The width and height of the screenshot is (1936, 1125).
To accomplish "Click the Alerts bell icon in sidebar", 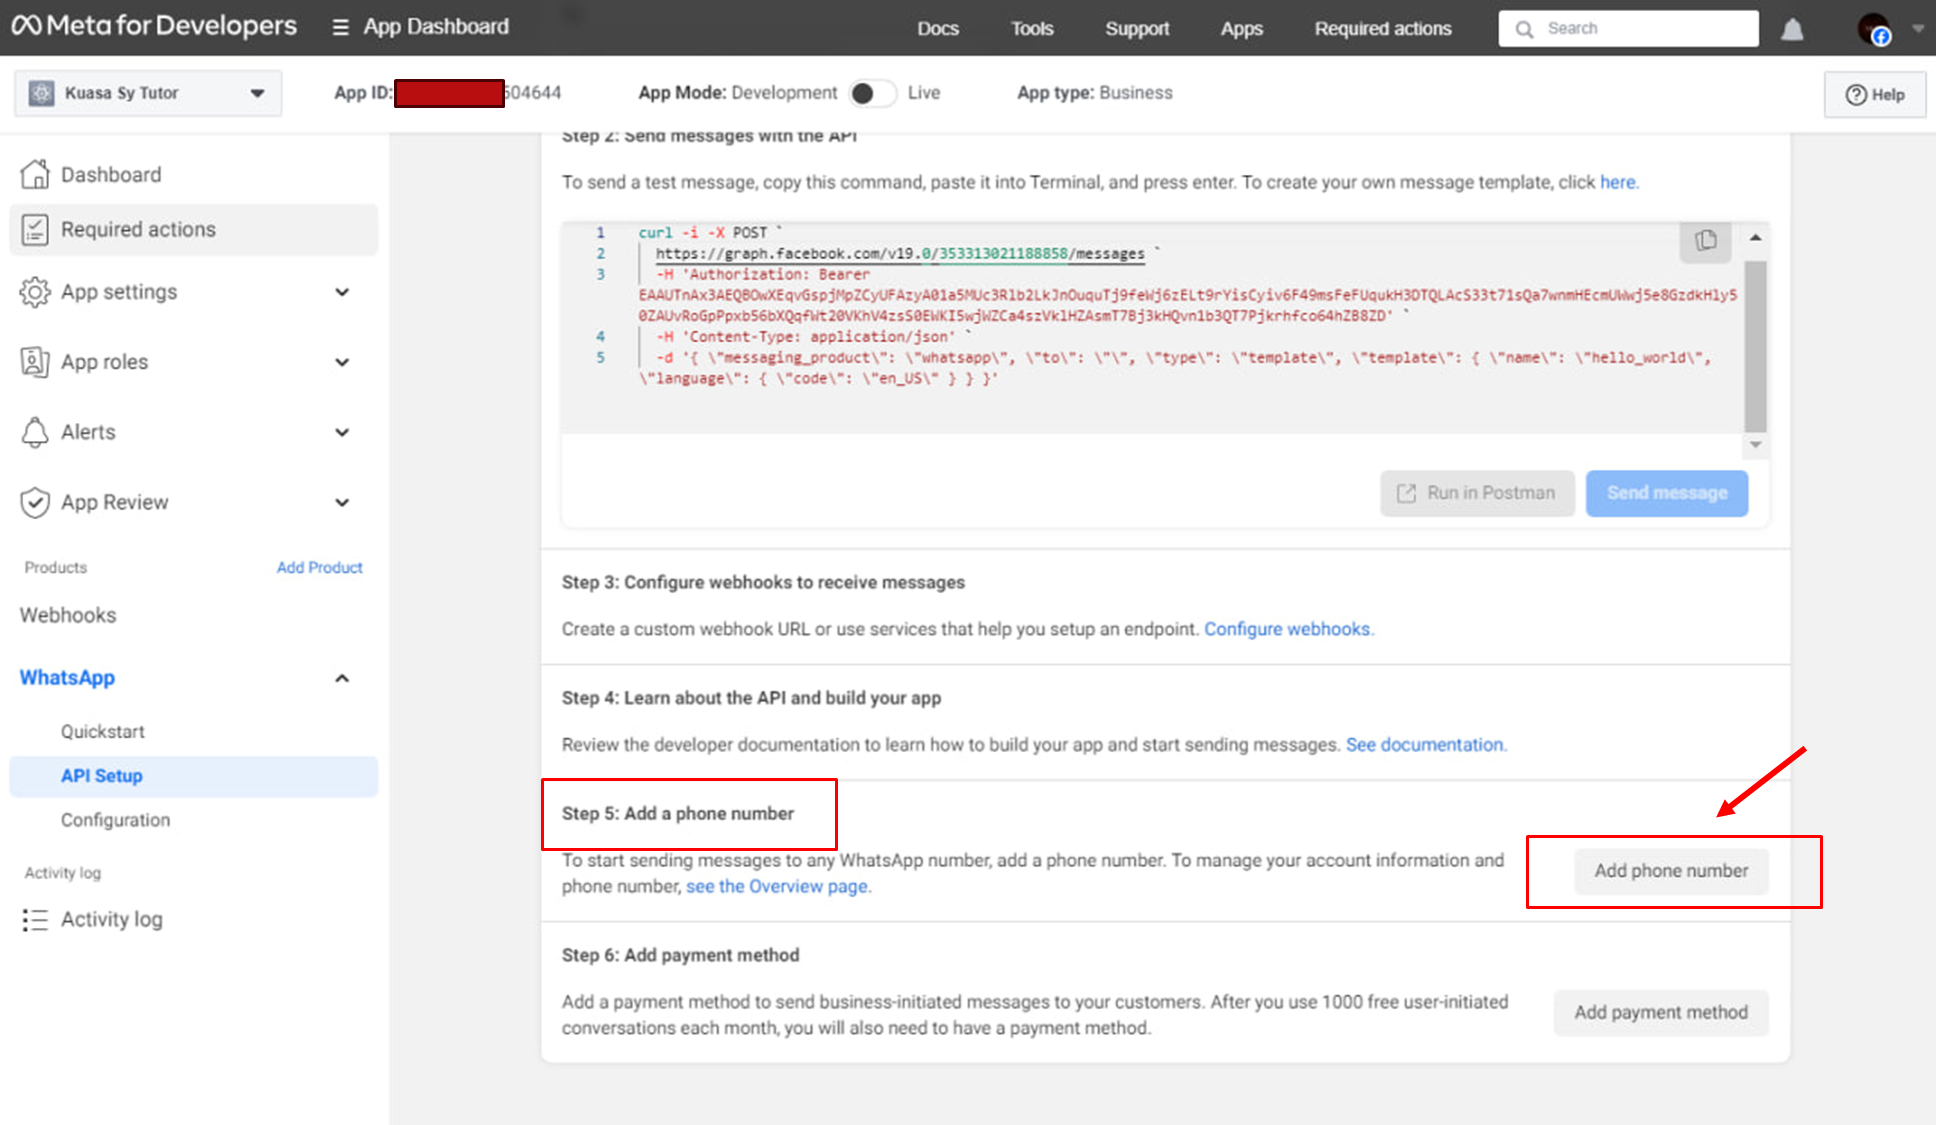I will 35,432.
